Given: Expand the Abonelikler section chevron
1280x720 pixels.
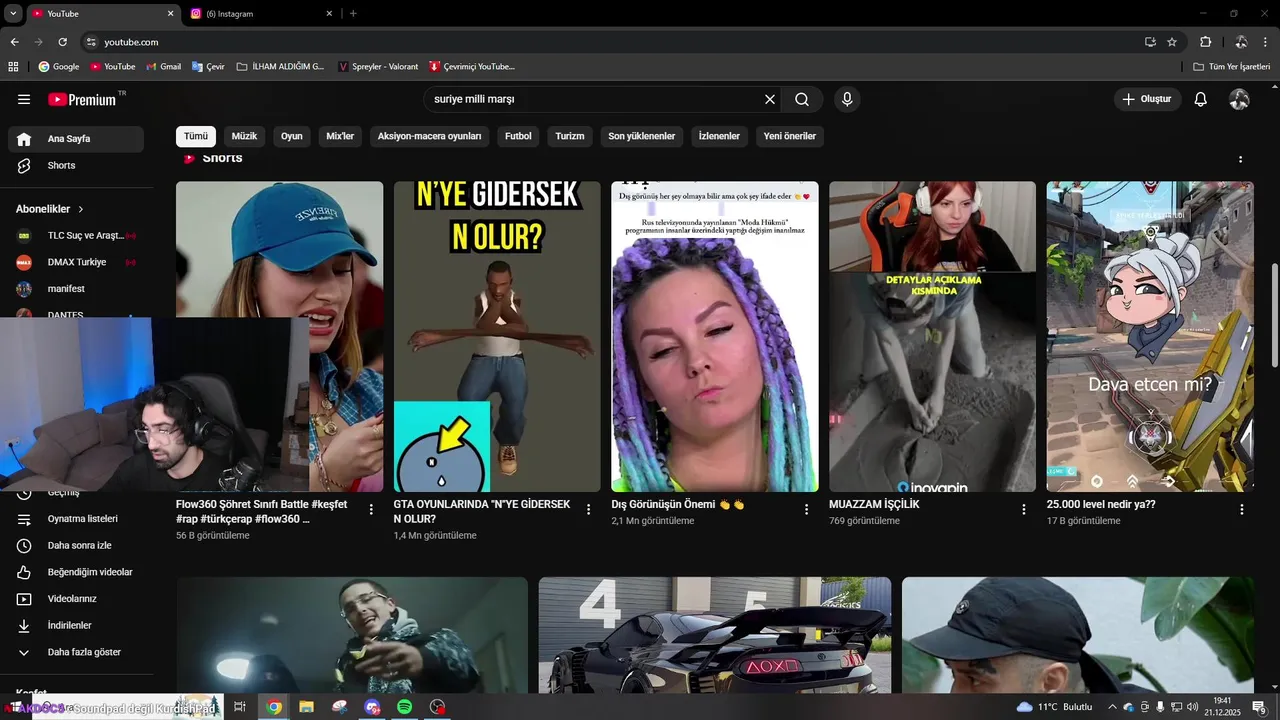Looking at the screenshot, I should 81,209.
